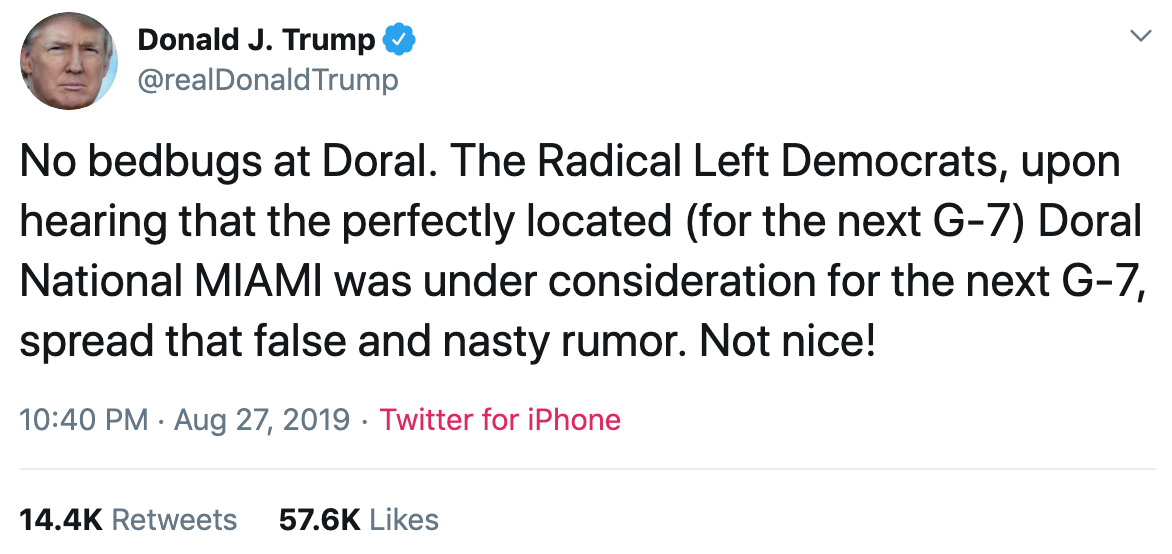View the list of Retweets

pos(173,520)
